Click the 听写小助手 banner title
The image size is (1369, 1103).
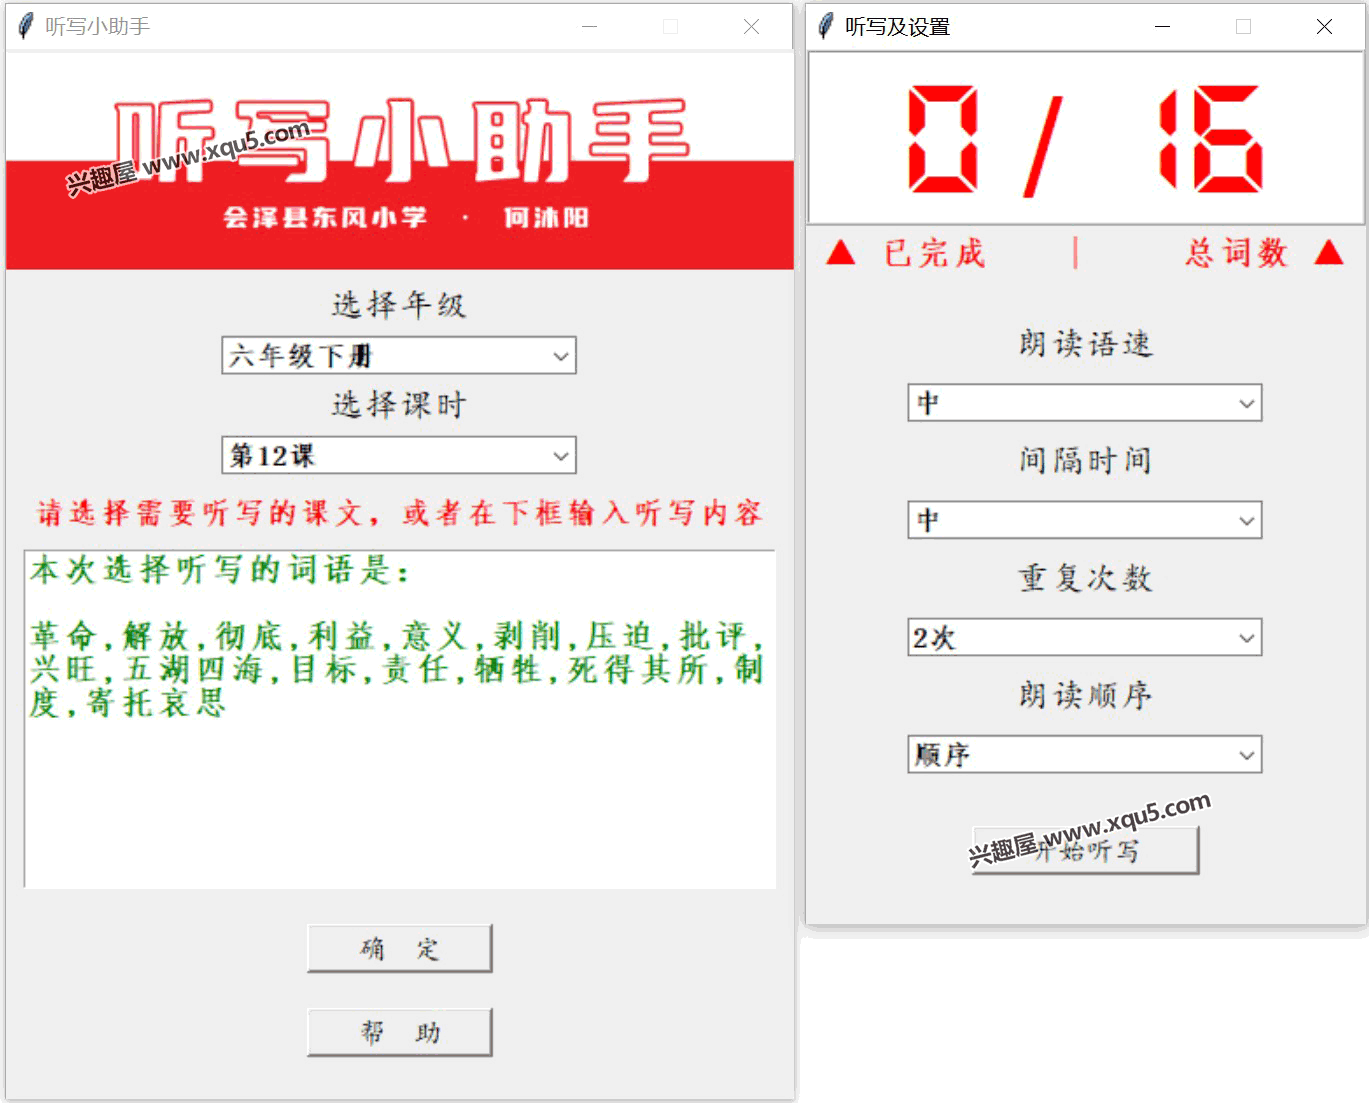point(400,140)
